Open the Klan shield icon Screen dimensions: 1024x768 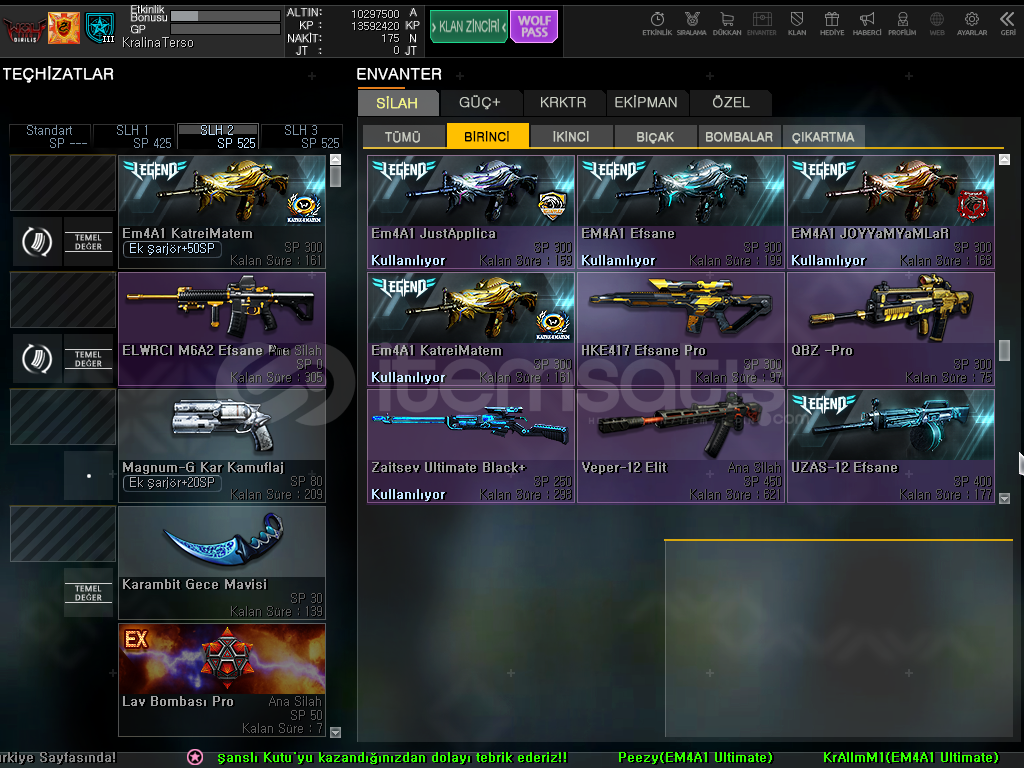[x=797, y=24]
